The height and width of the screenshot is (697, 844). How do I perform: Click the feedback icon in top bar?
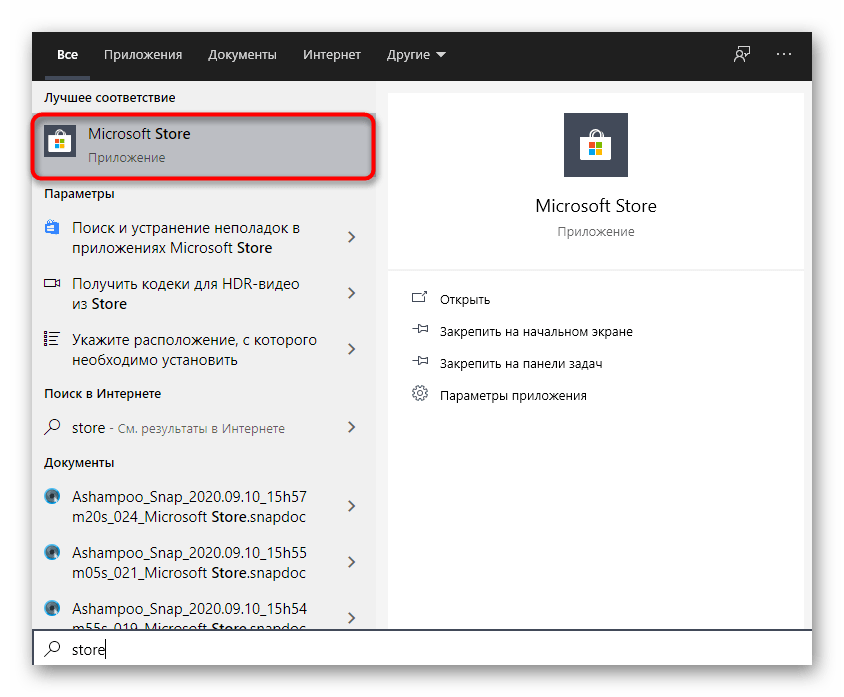tap(742, 55)
